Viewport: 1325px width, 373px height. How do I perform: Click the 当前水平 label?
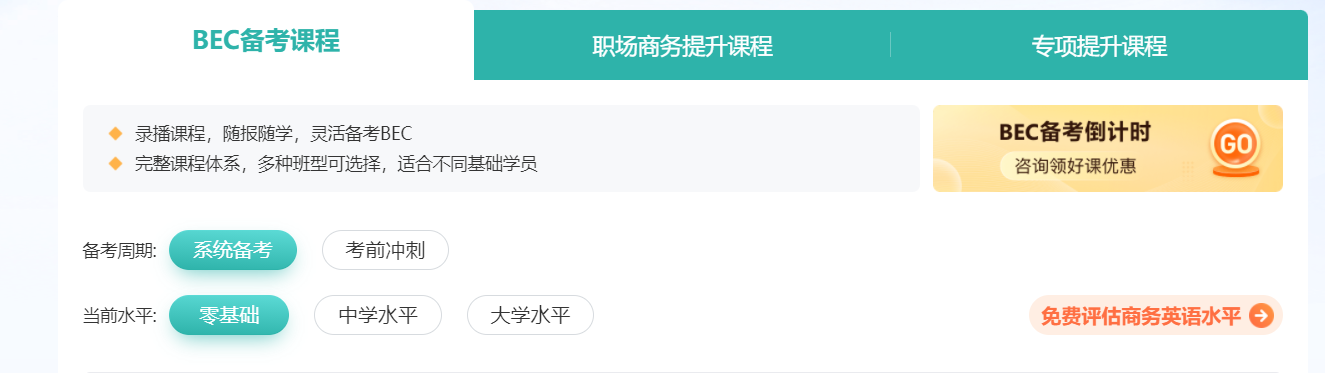(120, 317)
